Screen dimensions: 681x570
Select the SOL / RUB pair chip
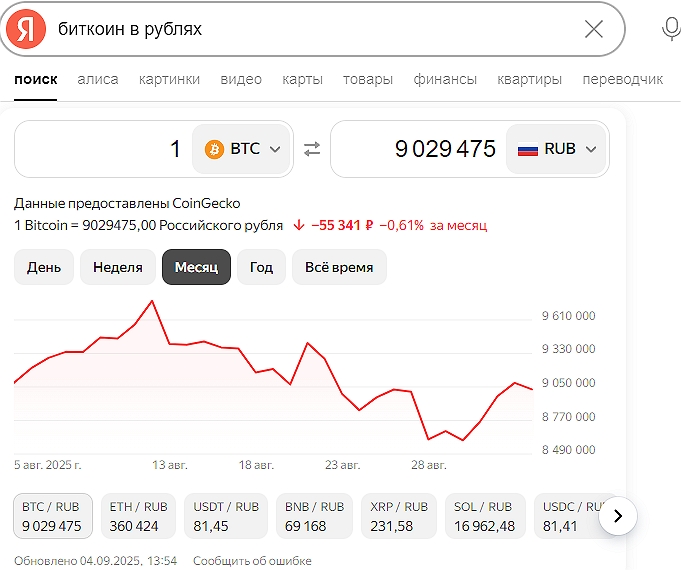click(x=485, y=516)
